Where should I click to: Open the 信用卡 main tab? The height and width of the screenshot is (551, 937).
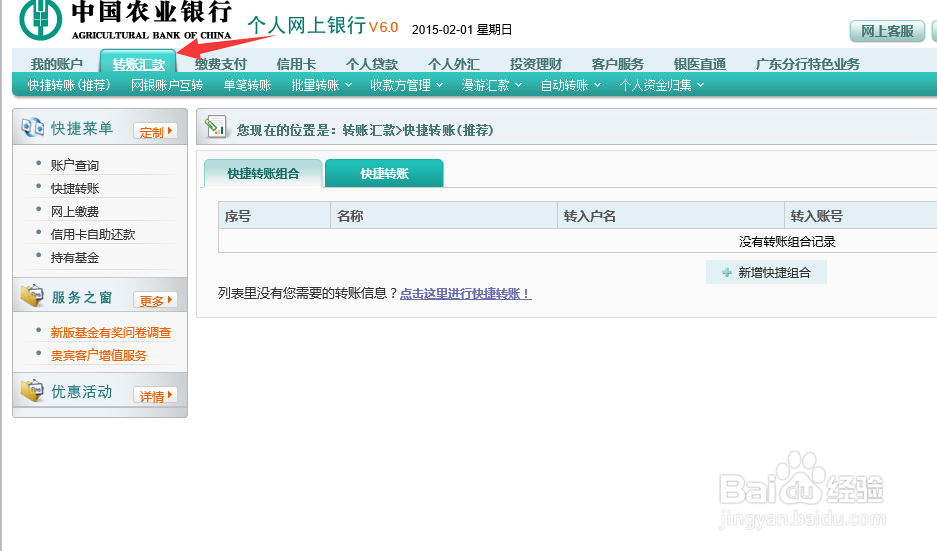(x=296, y=64)
